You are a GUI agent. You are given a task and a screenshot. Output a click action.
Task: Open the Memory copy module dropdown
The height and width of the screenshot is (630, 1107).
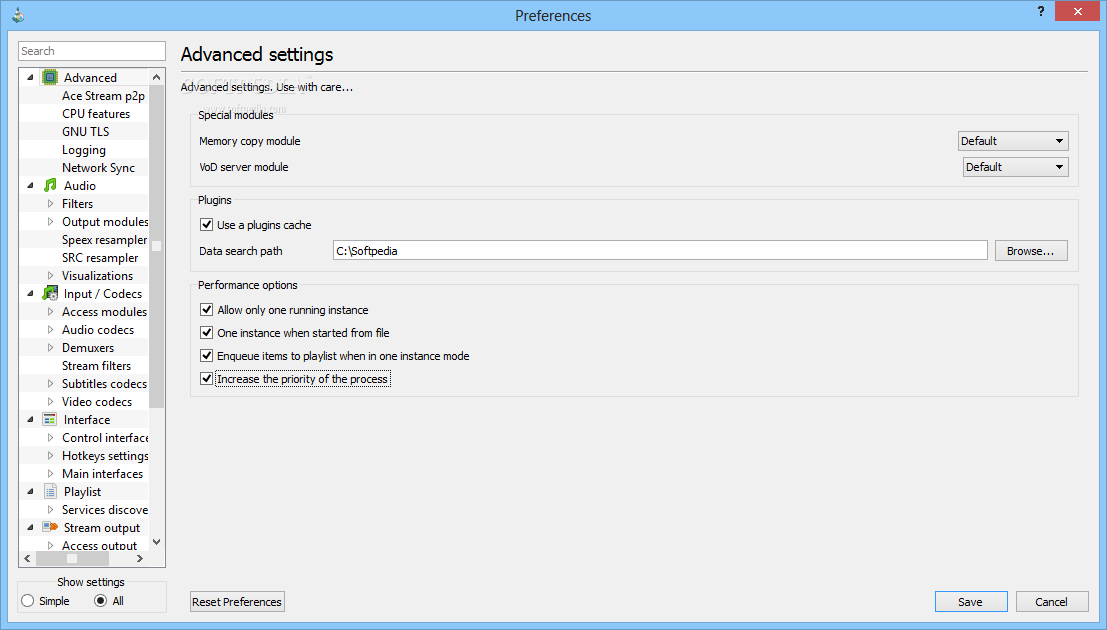coord(1013,141)
